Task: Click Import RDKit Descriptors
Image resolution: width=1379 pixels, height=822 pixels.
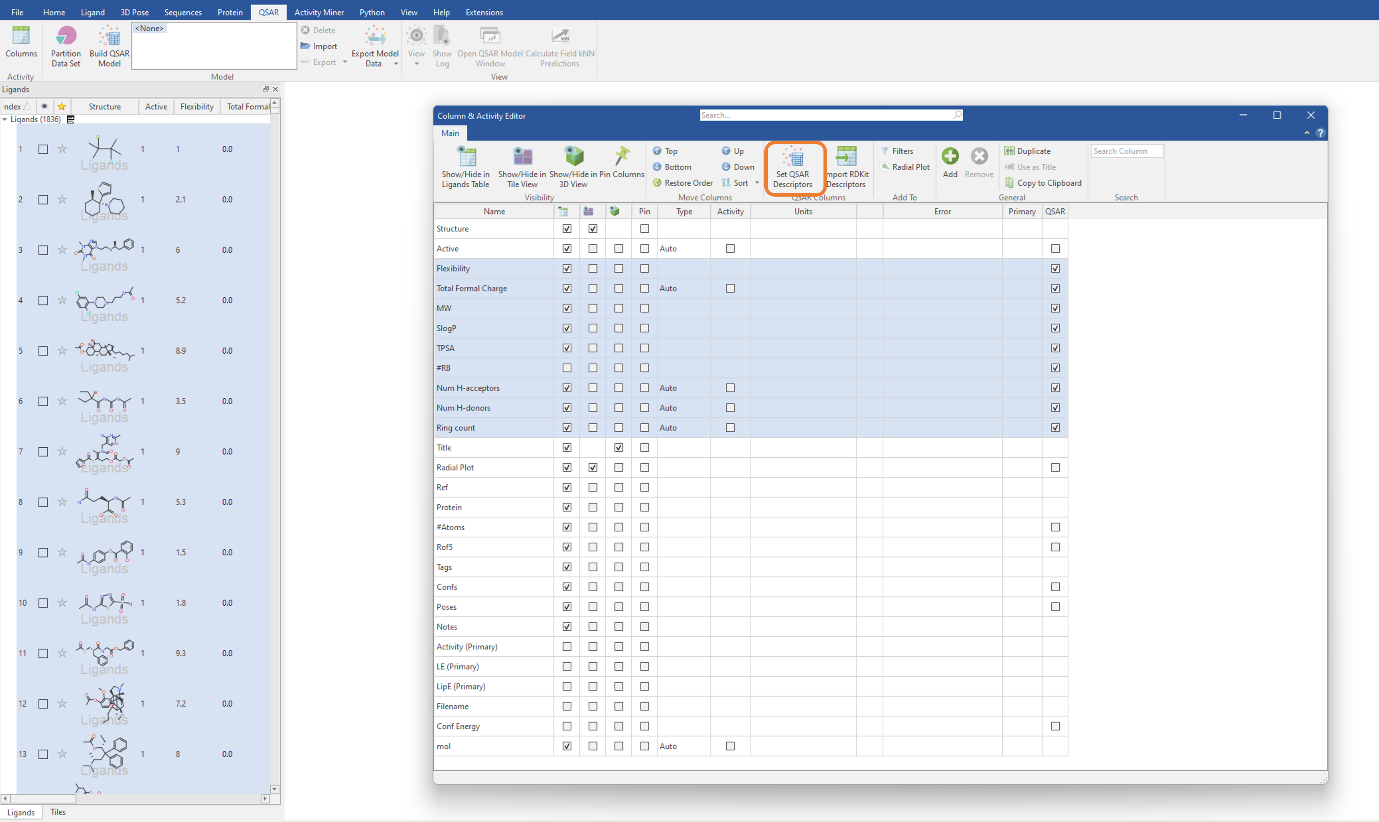Action: point(846,167)
